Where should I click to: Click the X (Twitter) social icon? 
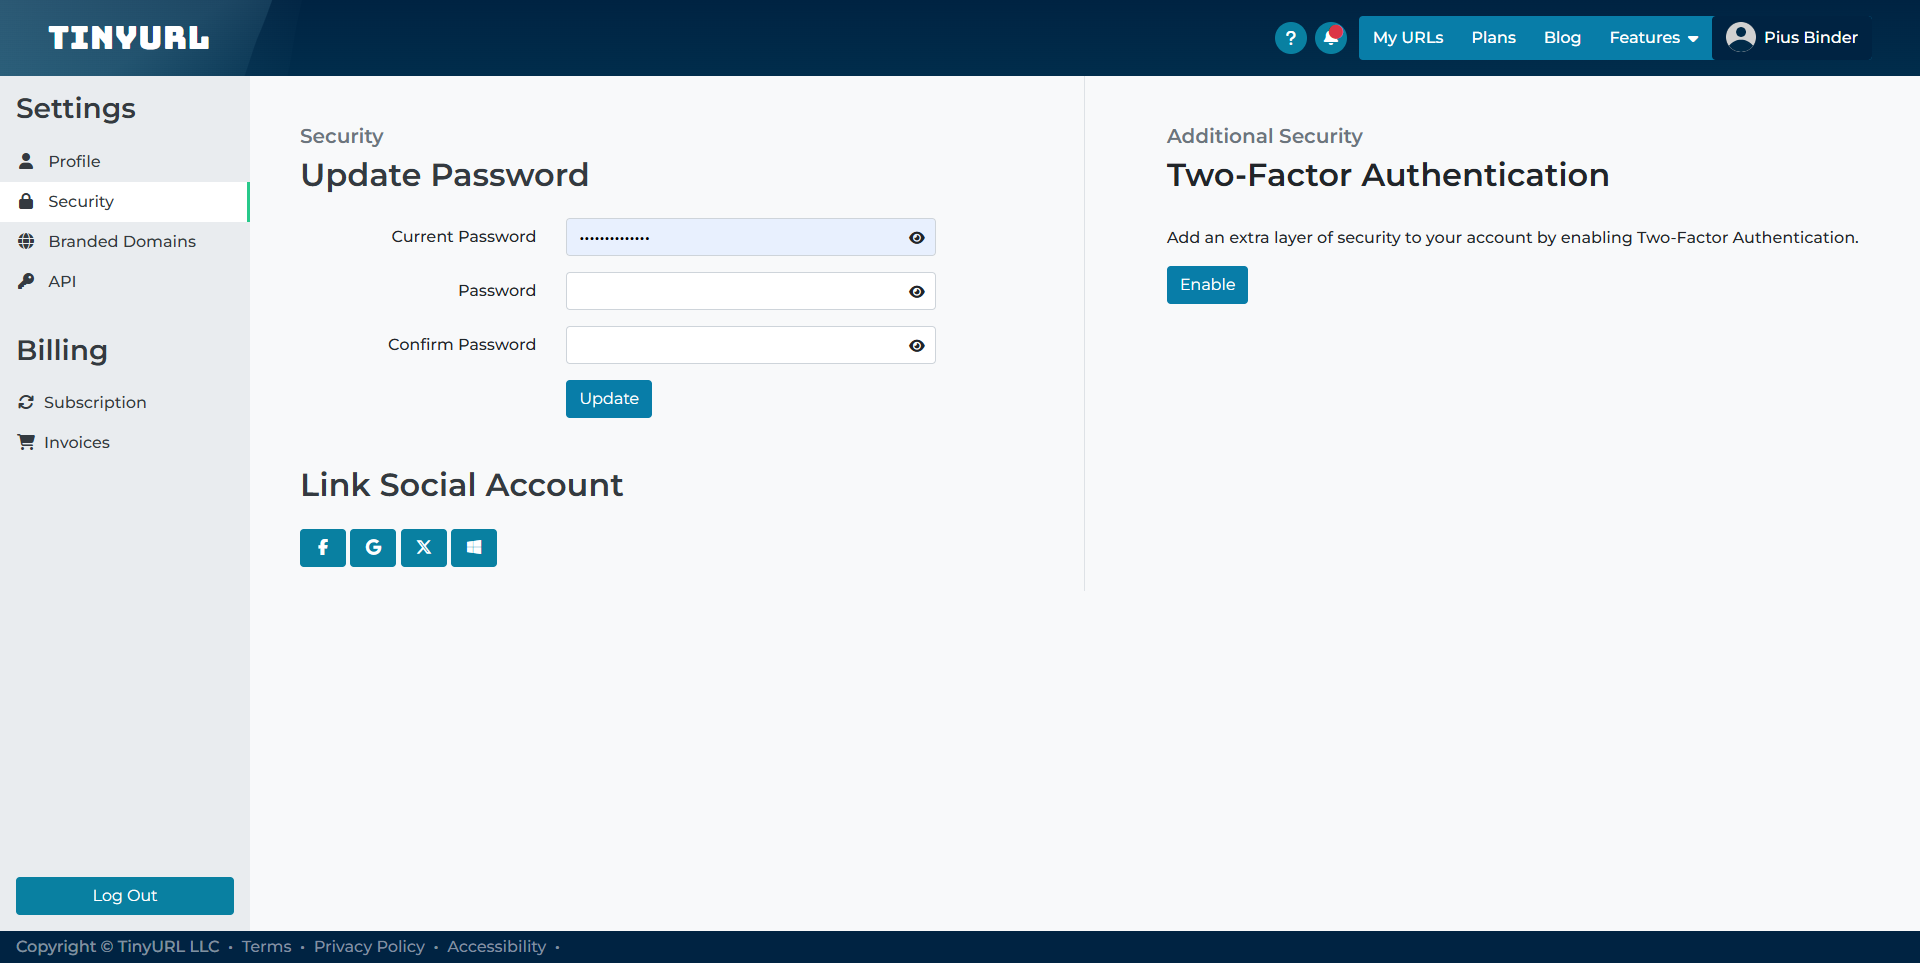click(x=424, y=548)
